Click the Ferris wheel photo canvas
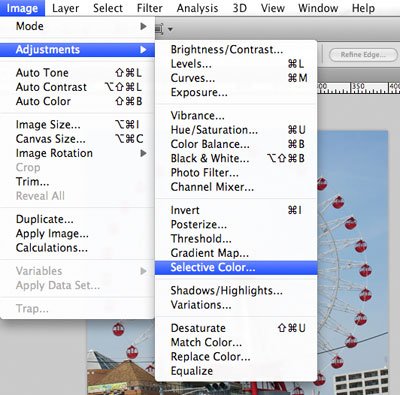The height and width of the screenshot is (395, 400). 353,263
